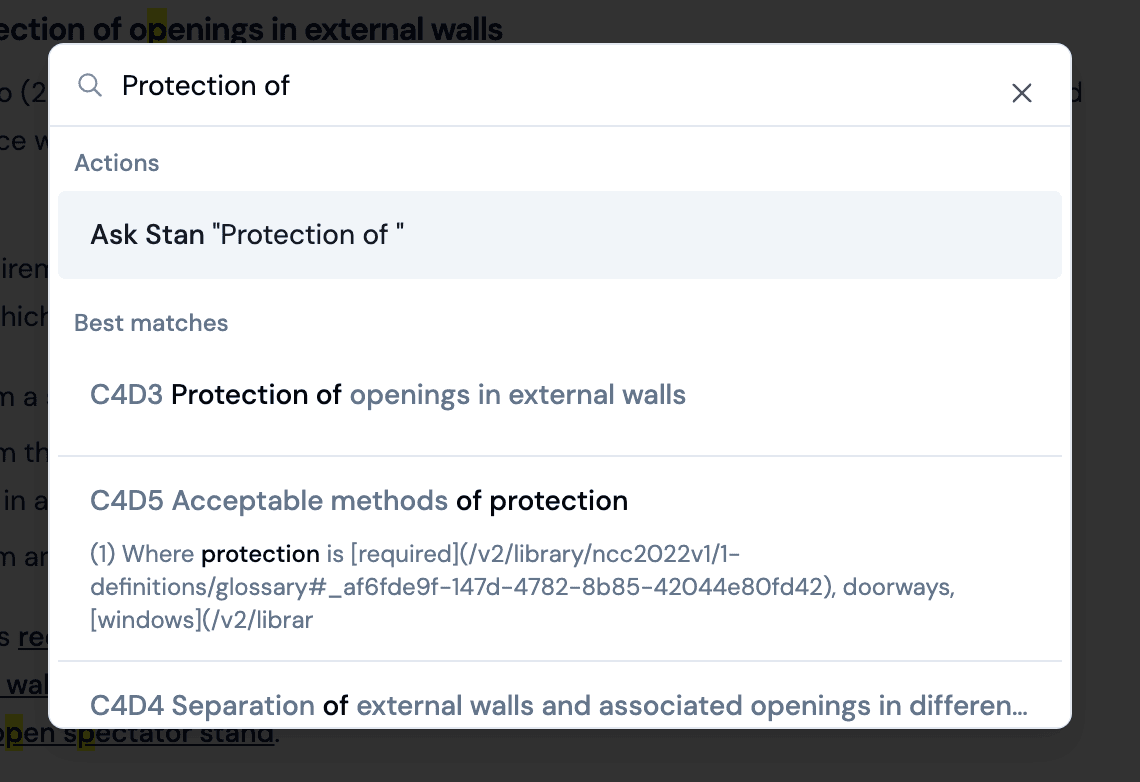Click the X icon to close search

pos(1021,92)
